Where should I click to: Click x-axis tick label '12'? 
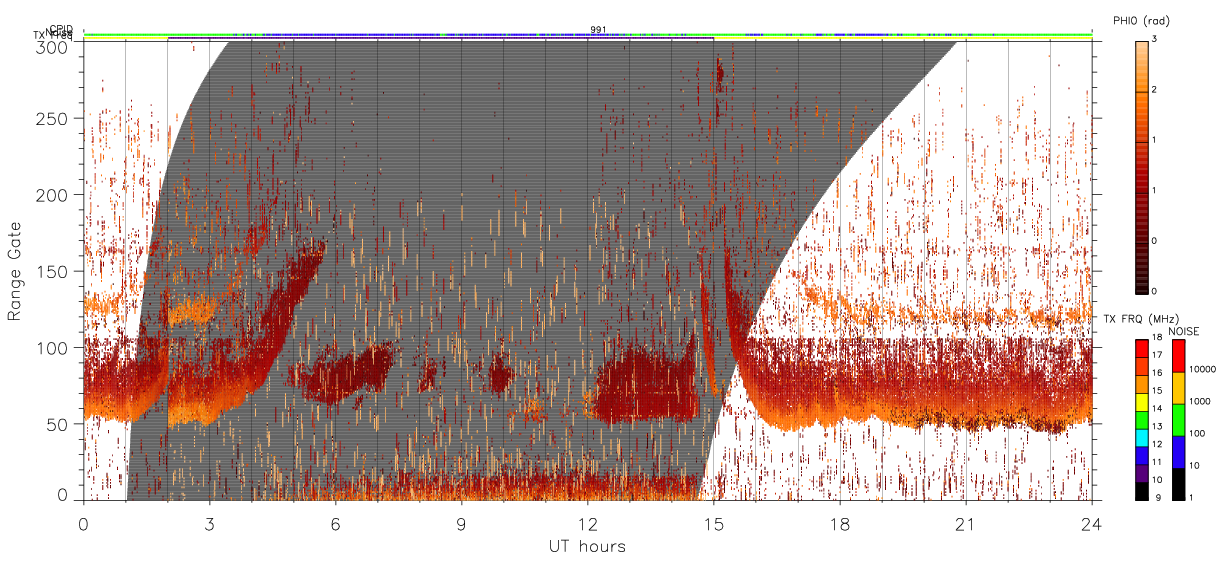[587, 524]
